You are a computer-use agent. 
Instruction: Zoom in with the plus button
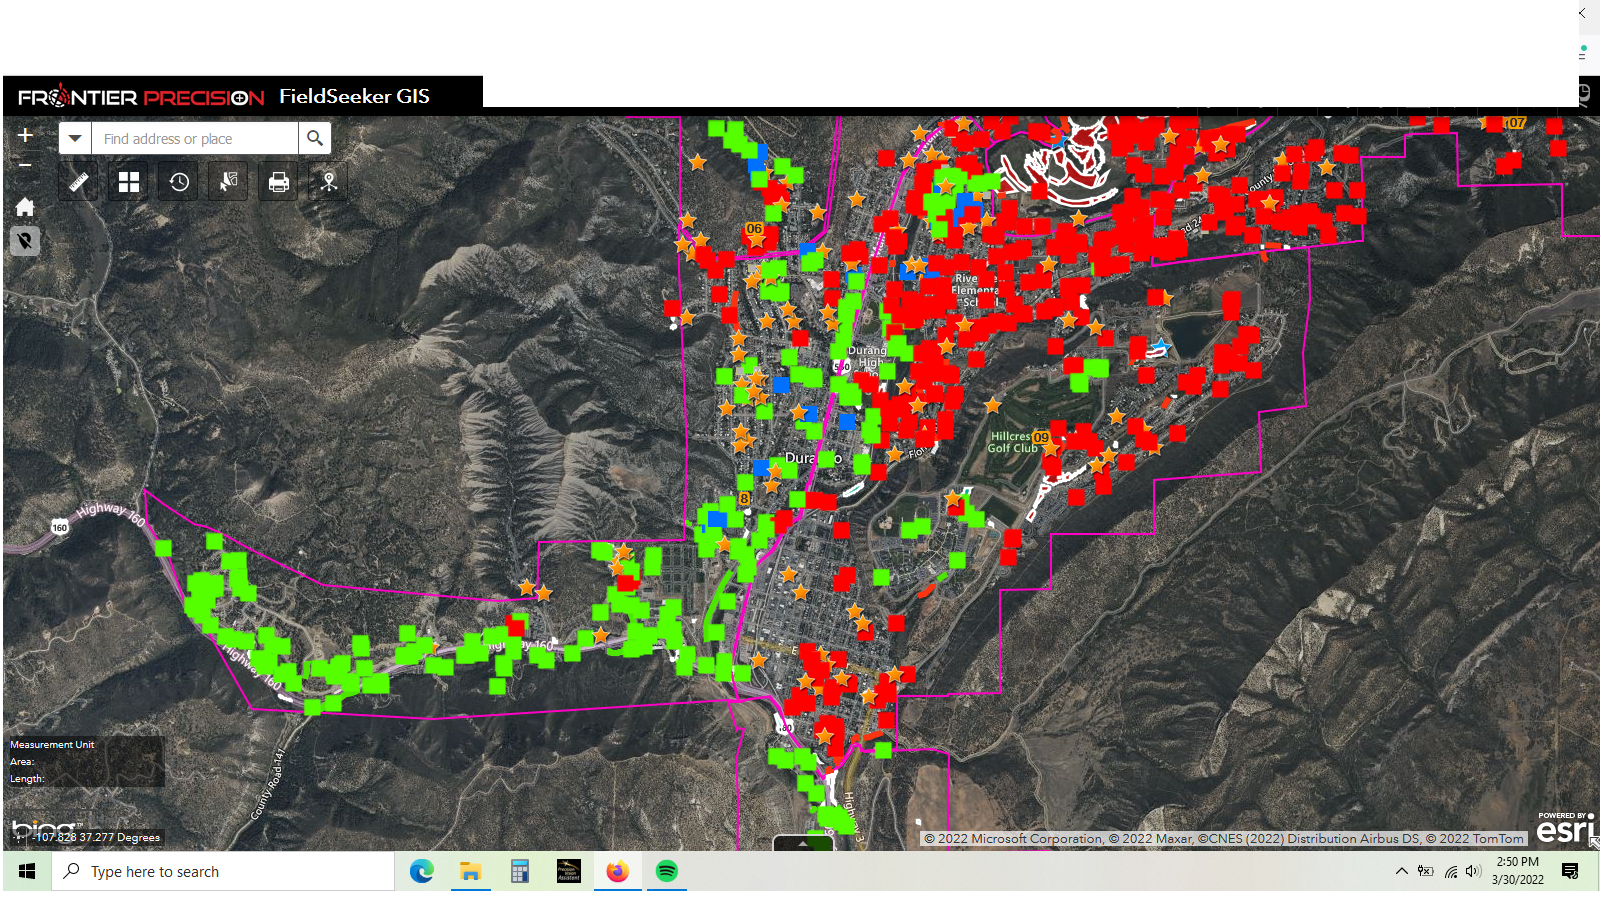(x=25, y=135)
